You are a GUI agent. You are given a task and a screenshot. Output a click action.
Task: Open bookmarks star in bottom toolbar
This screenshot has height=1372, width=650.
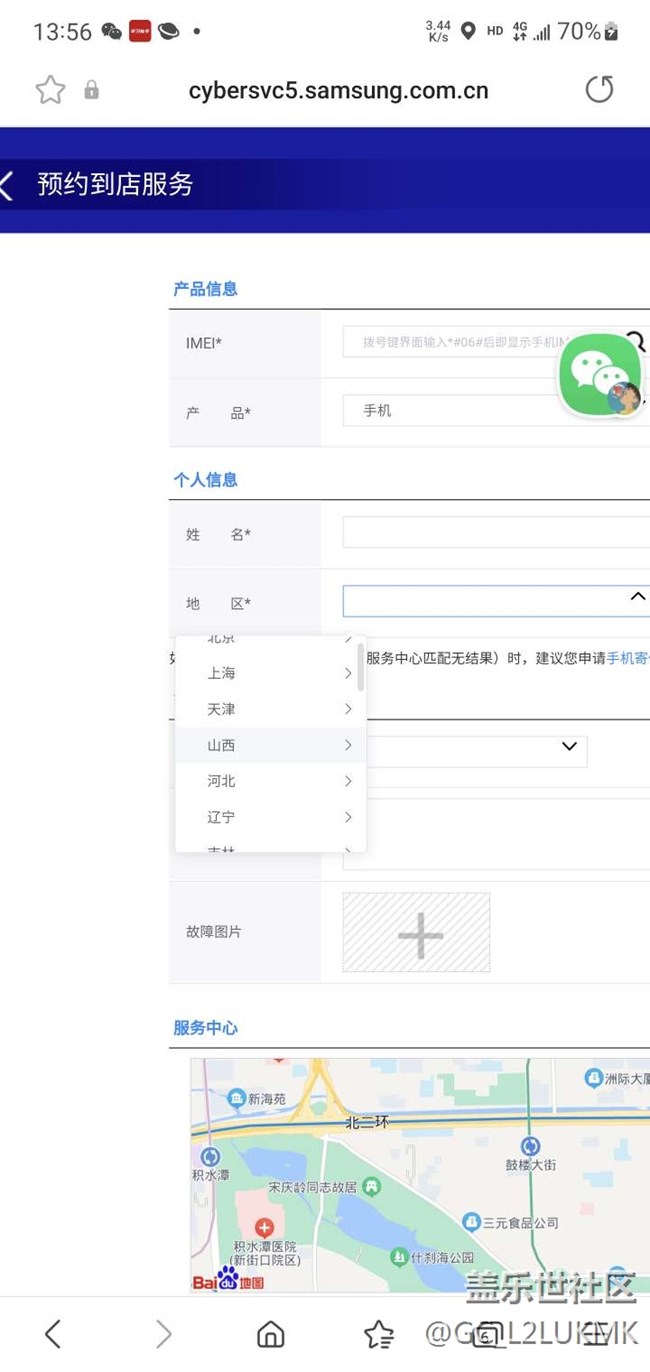(379, 1333)
